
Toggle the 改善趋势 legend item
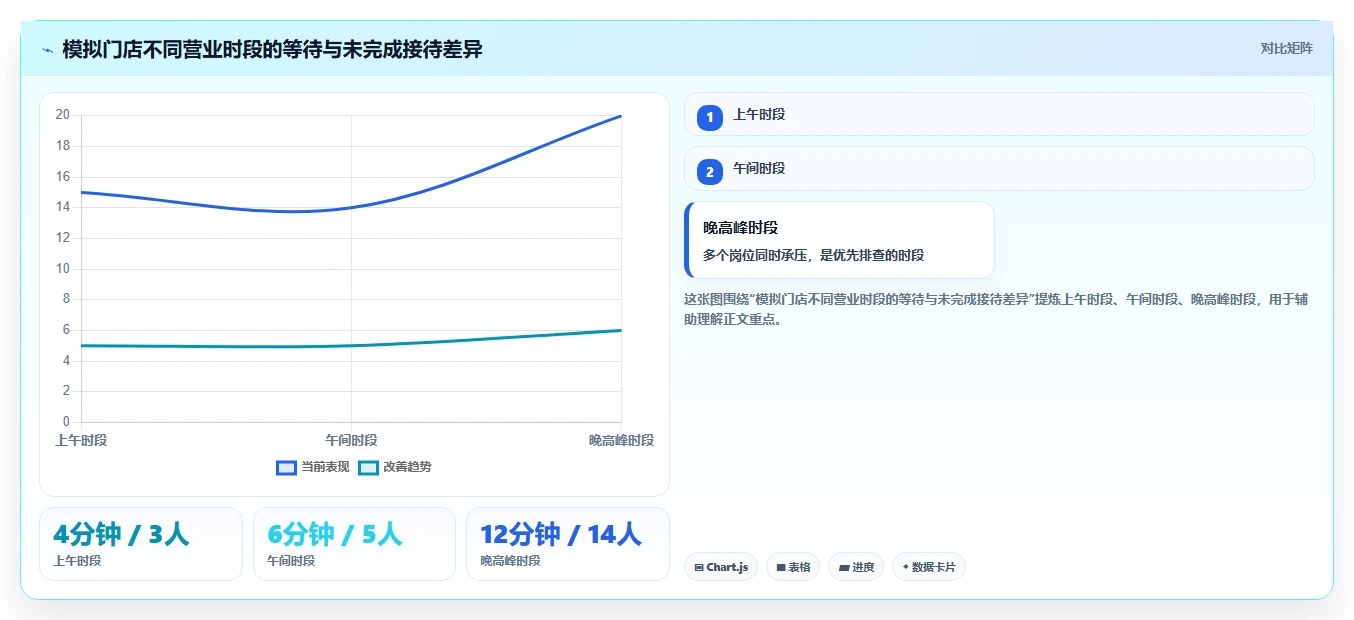pos(395,467)
